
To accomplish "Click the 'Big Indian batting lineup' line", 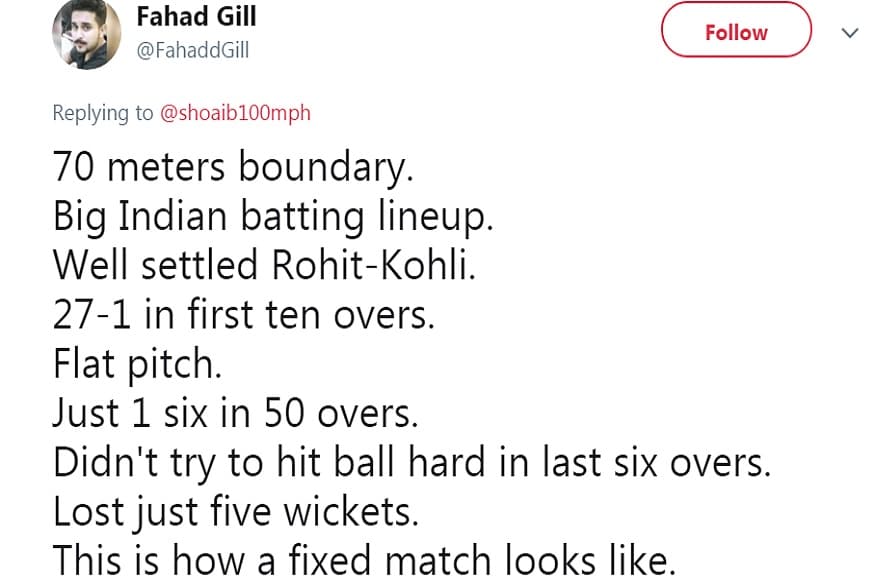I will (273, 216).
